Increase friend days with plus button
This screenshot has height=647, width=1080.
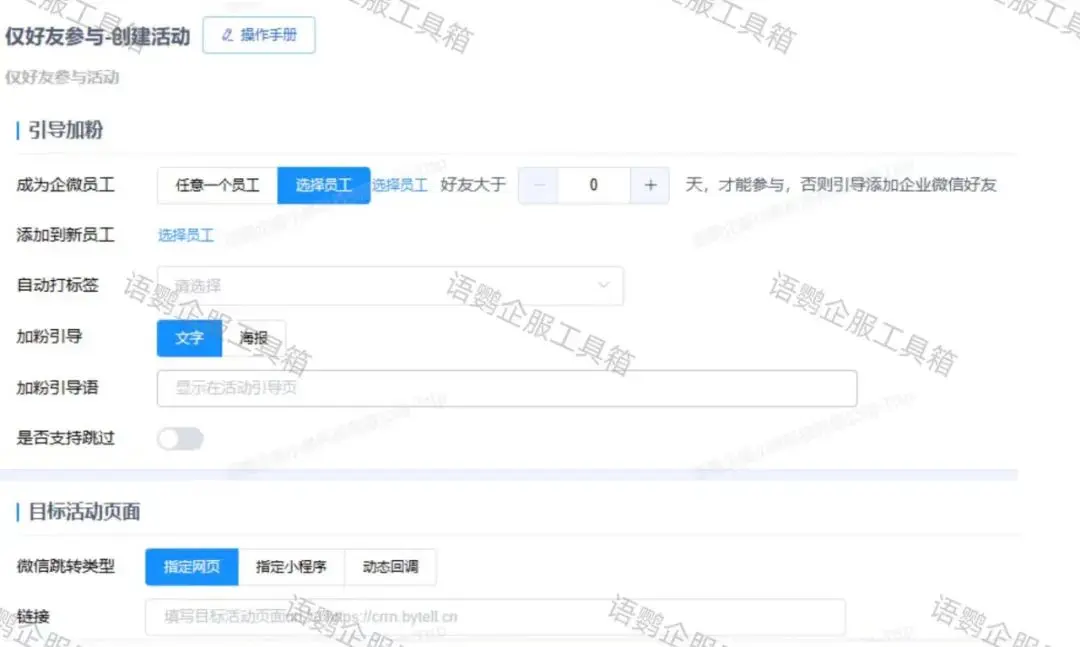pyautogui.click(x=650, y=185)
